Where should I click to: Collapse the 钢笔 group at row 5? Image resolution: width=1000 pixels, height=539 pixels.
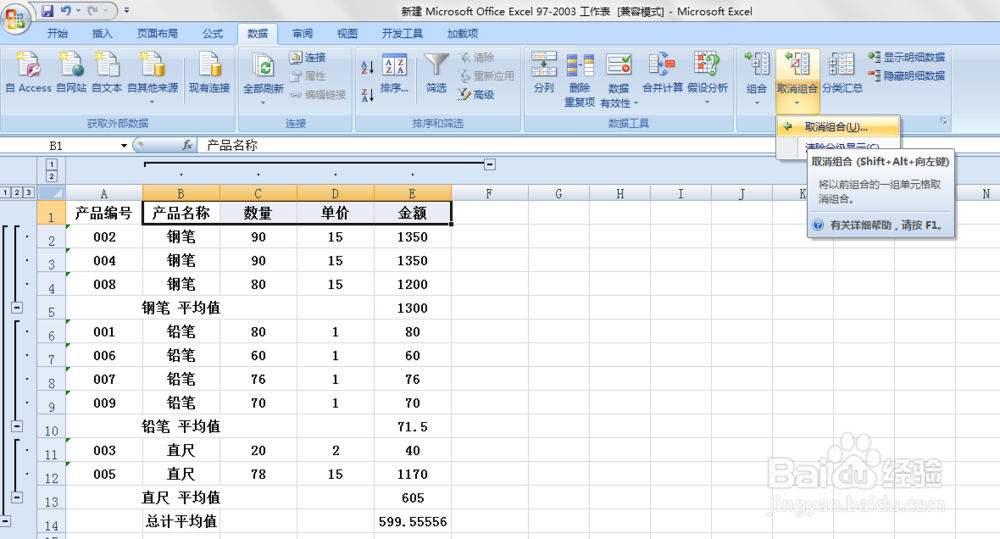point(17,308)
